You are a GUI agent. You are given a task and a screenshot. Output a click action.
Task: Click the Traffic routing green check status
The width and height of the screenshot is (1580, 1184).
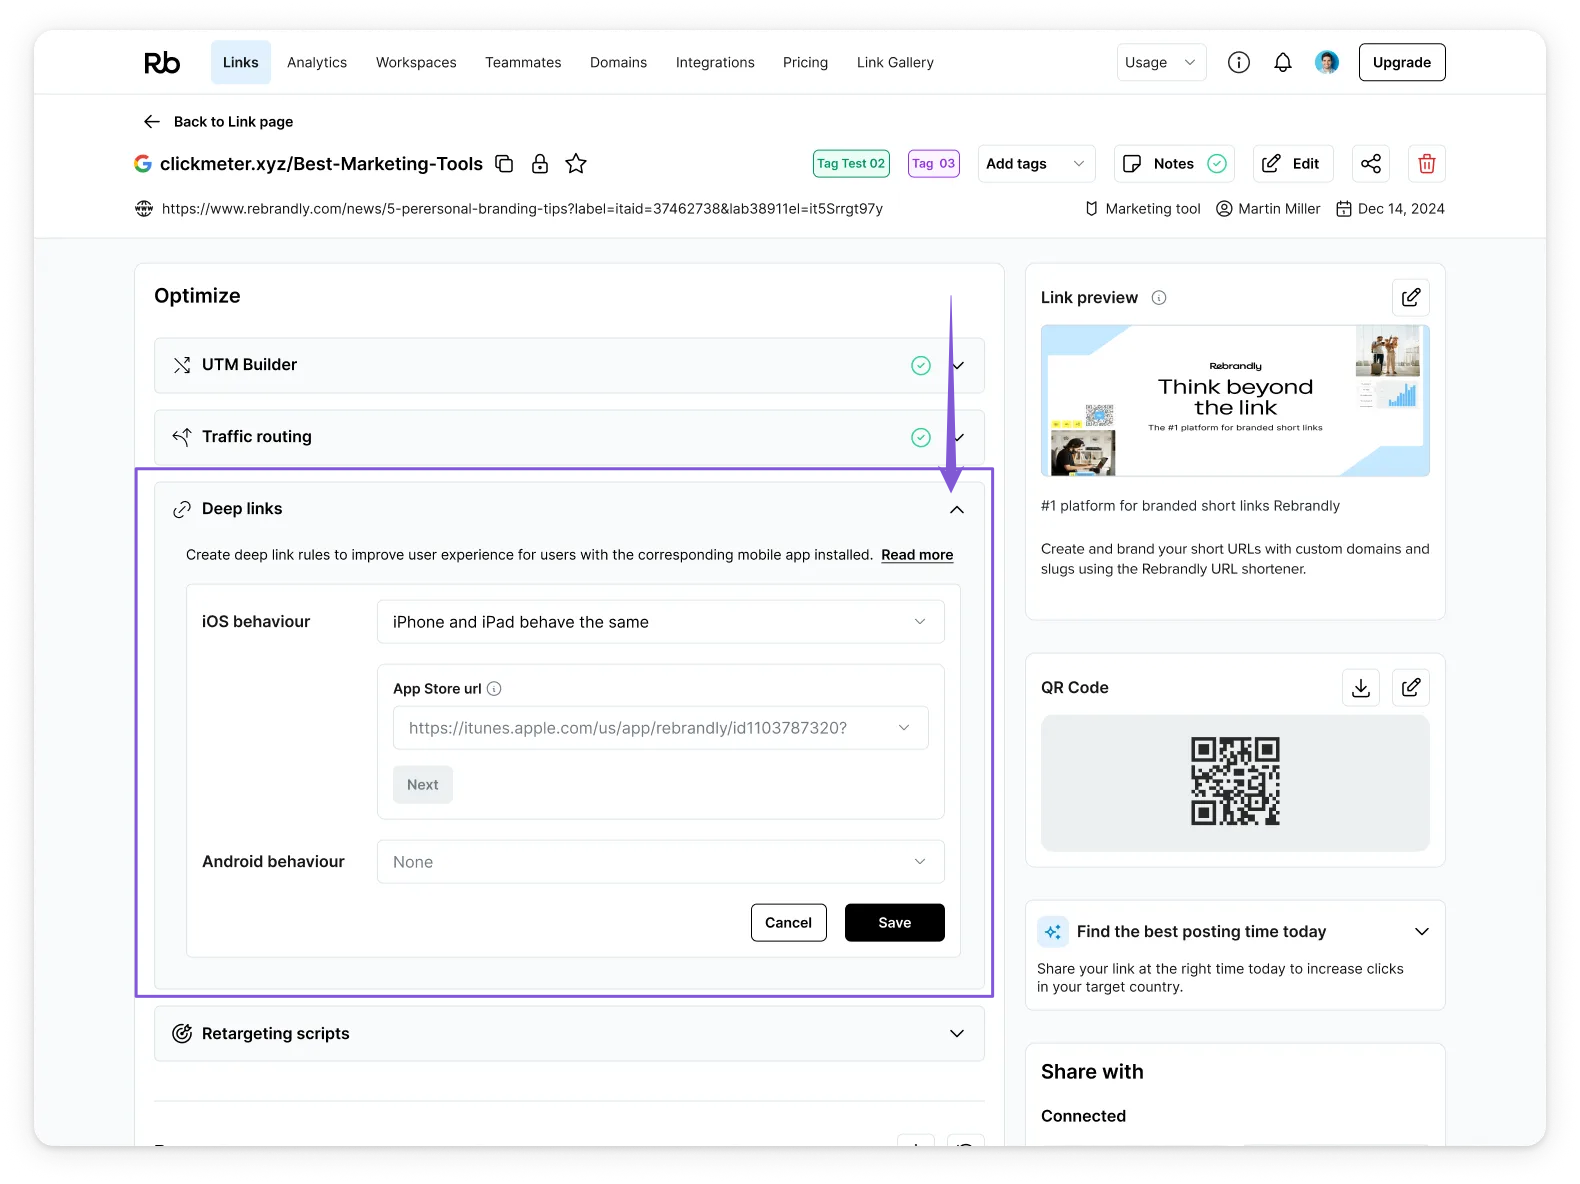pyautogui.click(x=921, y=438)
